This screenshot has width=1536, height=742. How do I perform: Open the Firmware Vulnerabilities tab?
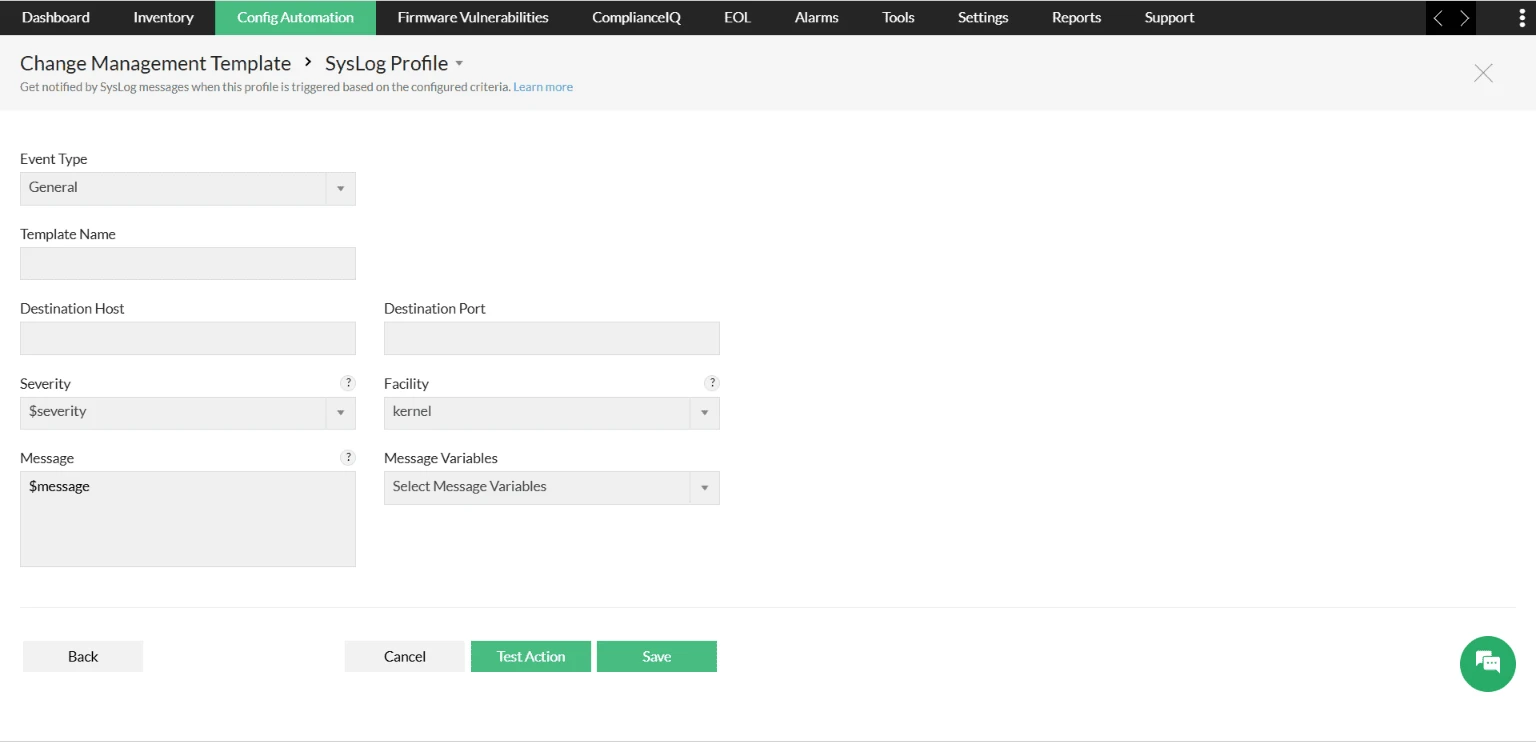473,18
